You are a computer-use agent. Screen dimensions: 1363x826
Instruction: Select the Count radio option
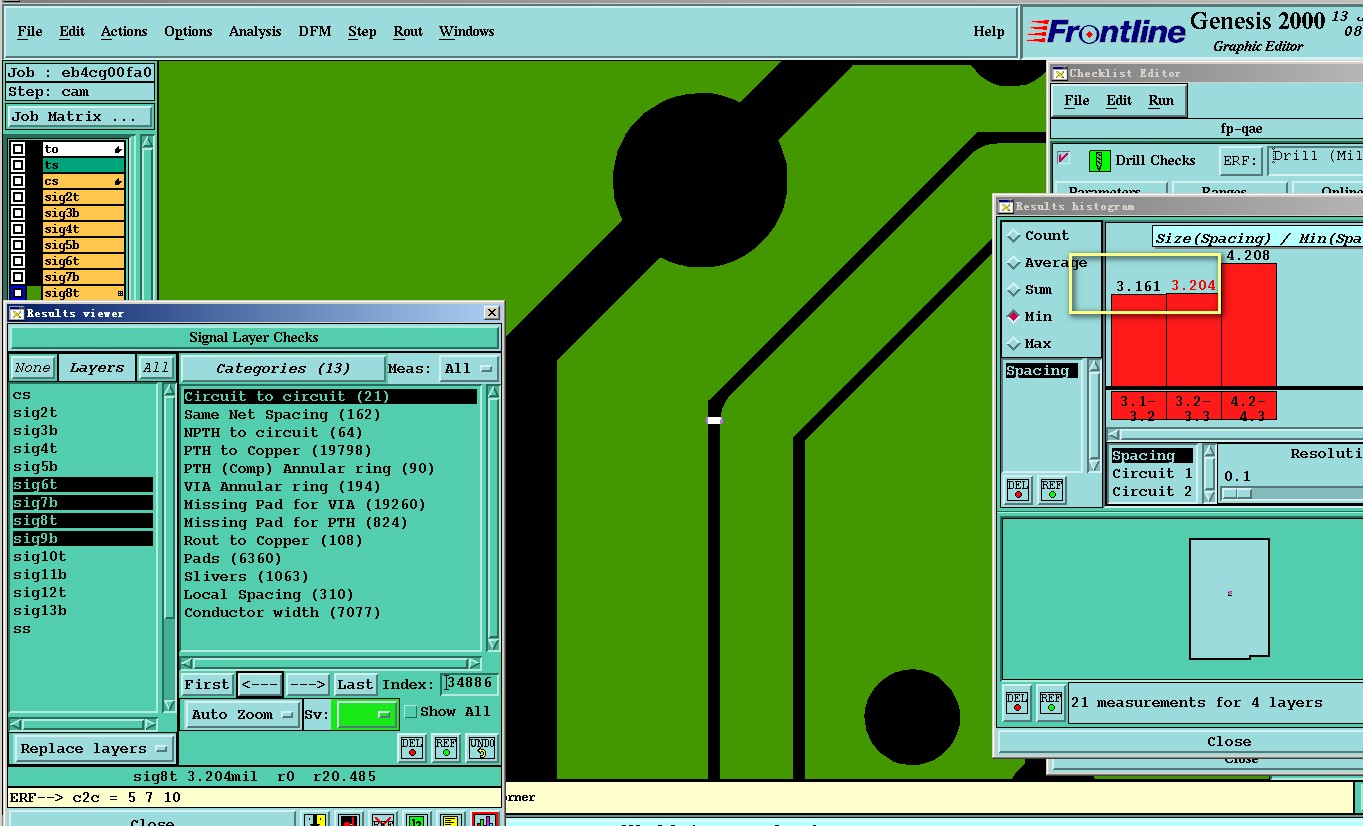click(1014, 236)
